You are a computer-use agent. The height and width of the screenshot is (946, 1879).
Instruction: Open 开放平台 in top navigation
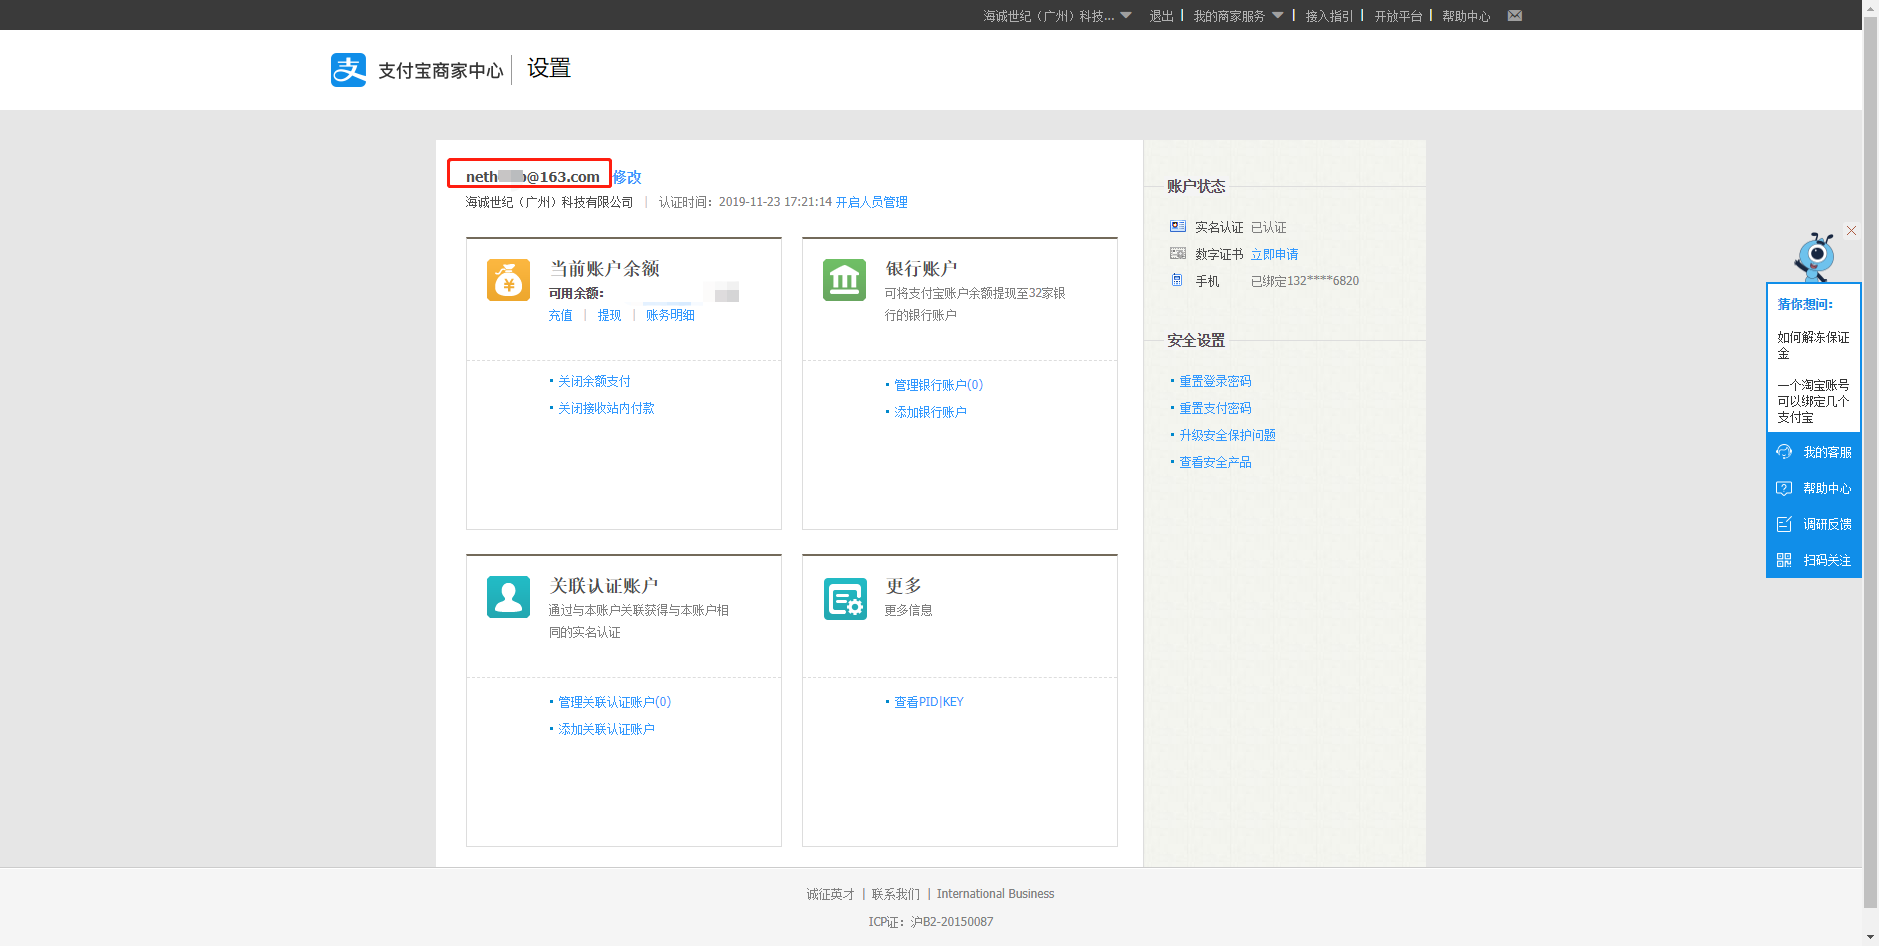tap(1397, 16)
